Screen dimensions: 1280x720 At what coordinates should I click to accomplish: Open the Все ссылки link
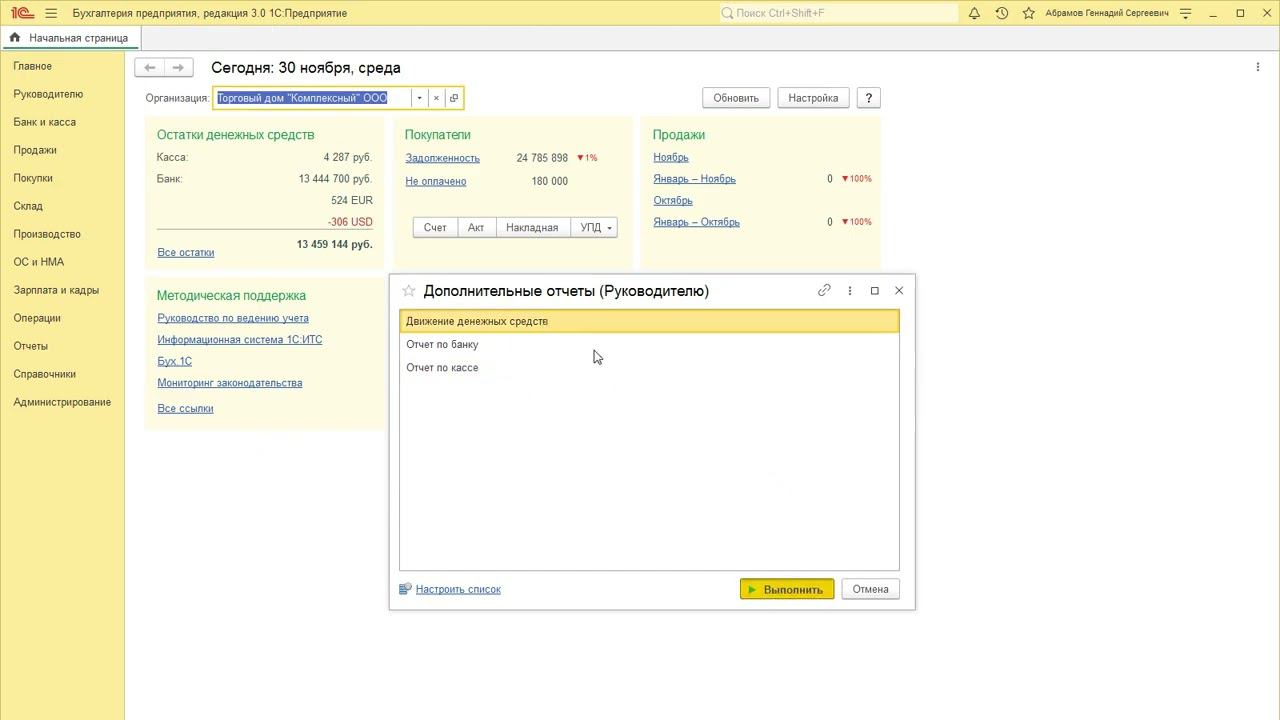[x=186, y=408]
